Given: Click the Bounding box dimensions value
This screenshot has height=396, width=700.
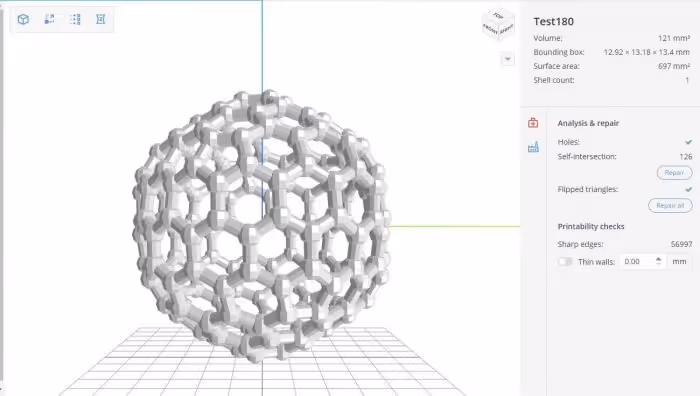Looking at the screenshot, I should point(646,52).
